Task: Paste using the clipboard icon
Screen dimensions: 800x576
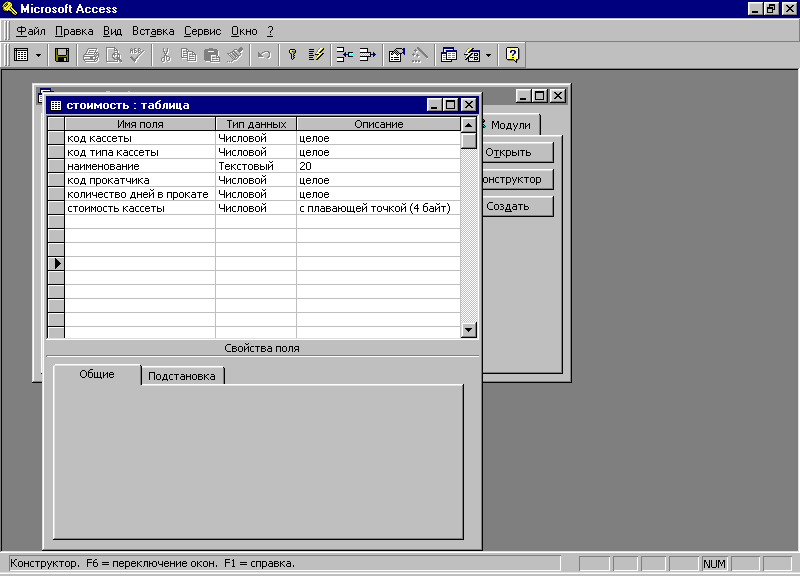Action: tap(212, 55)
